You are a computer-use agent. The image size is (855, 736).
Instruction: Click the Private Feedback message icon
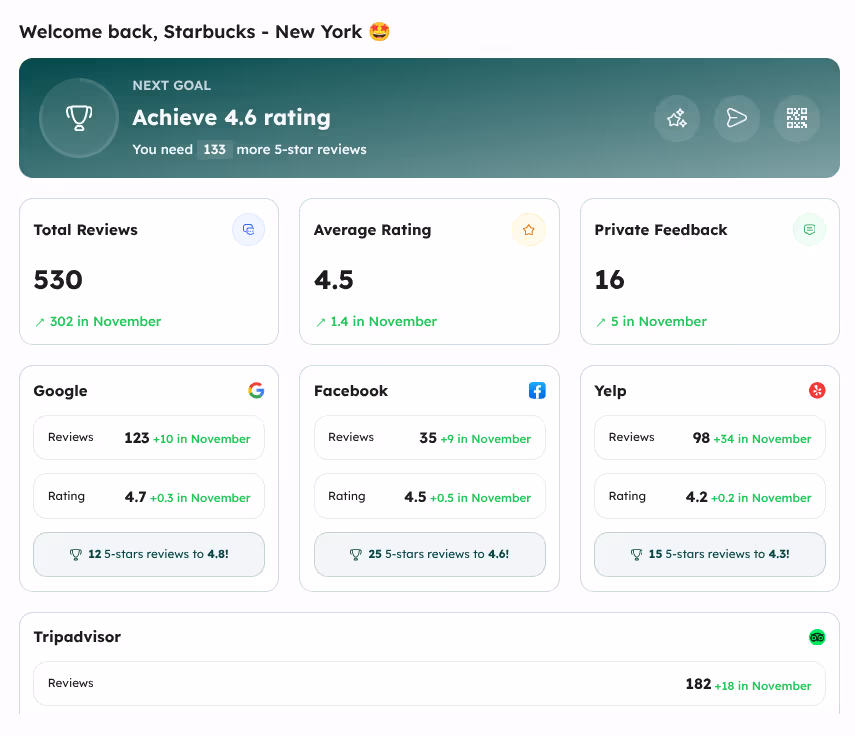[x=809, y=230]
